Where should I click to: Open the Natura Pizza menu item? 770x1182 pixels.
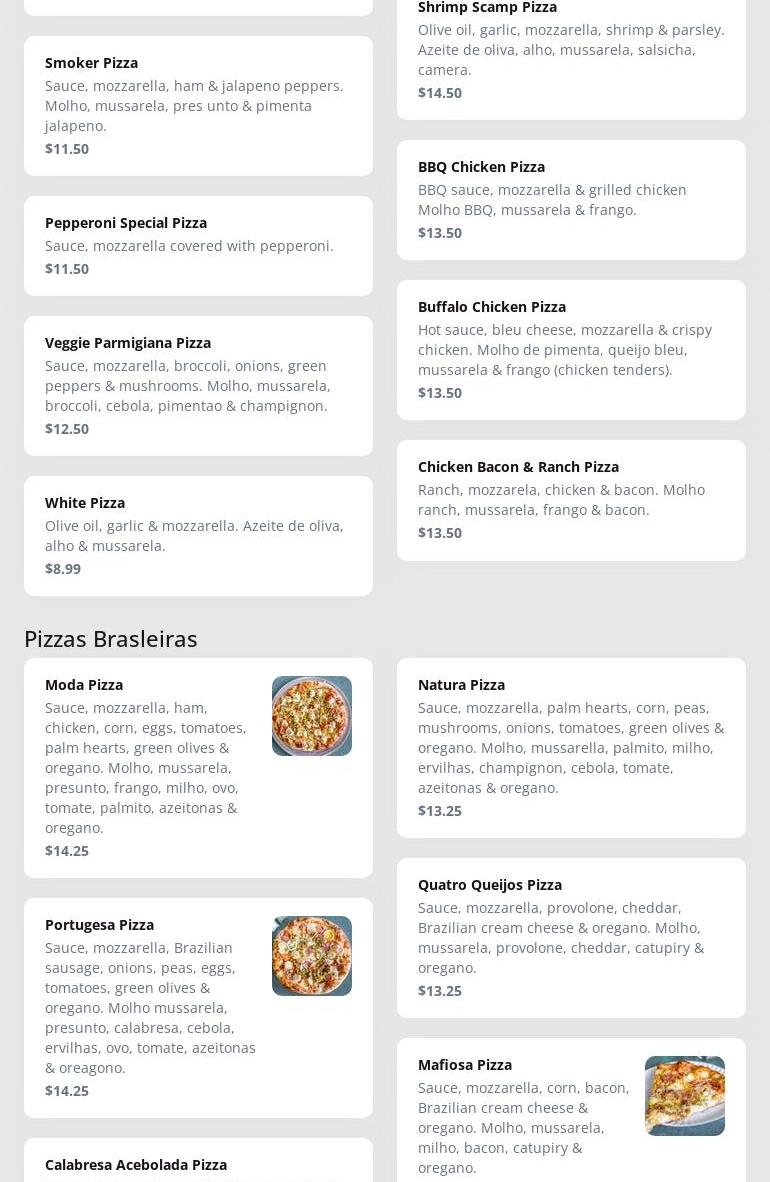pos(571,748)
